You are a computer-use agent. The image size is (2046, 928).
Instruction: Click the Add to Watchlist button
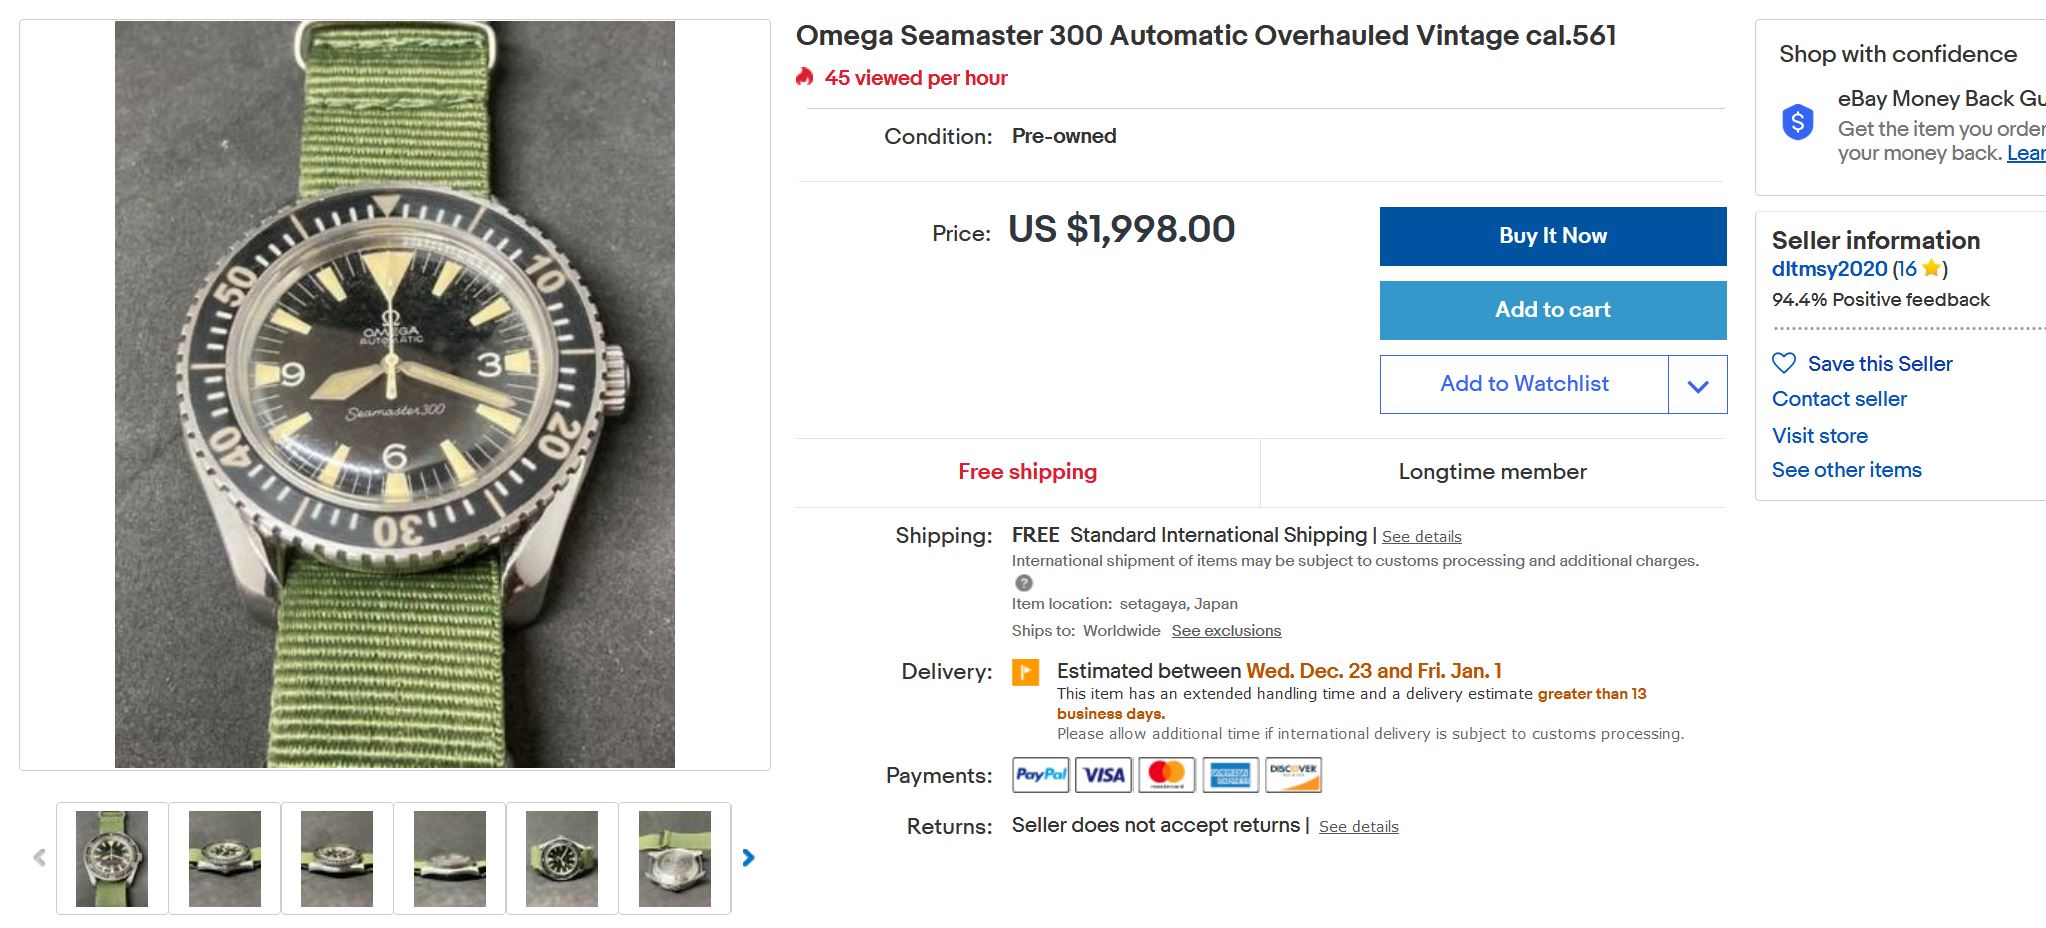click(x=1524, y=384)
